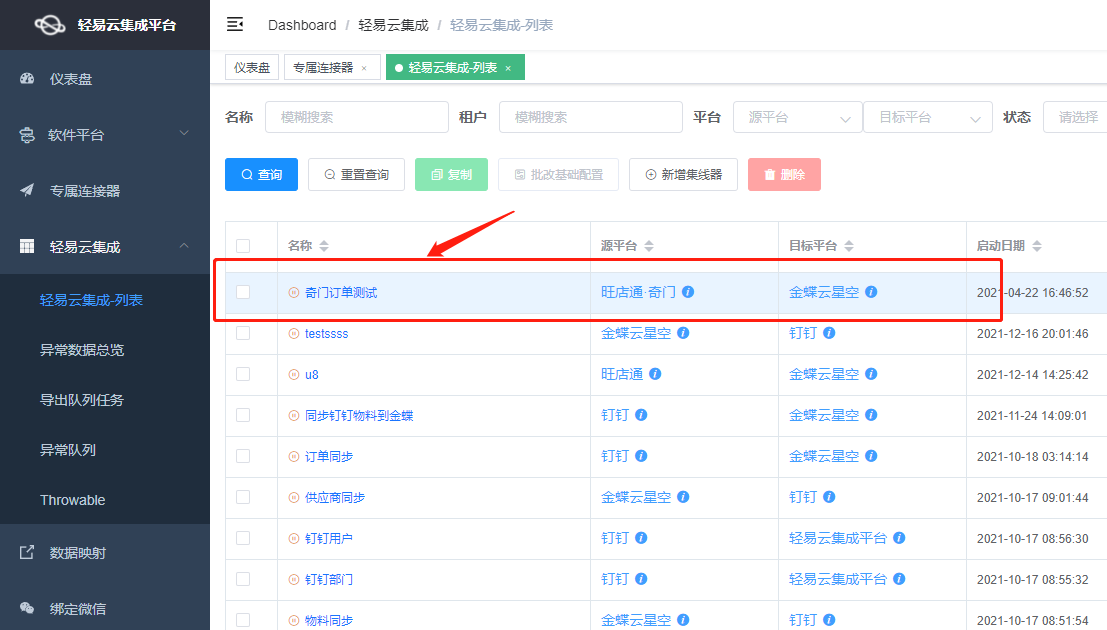Open 异常队列 in sidebar

click(x=104, y=450)
